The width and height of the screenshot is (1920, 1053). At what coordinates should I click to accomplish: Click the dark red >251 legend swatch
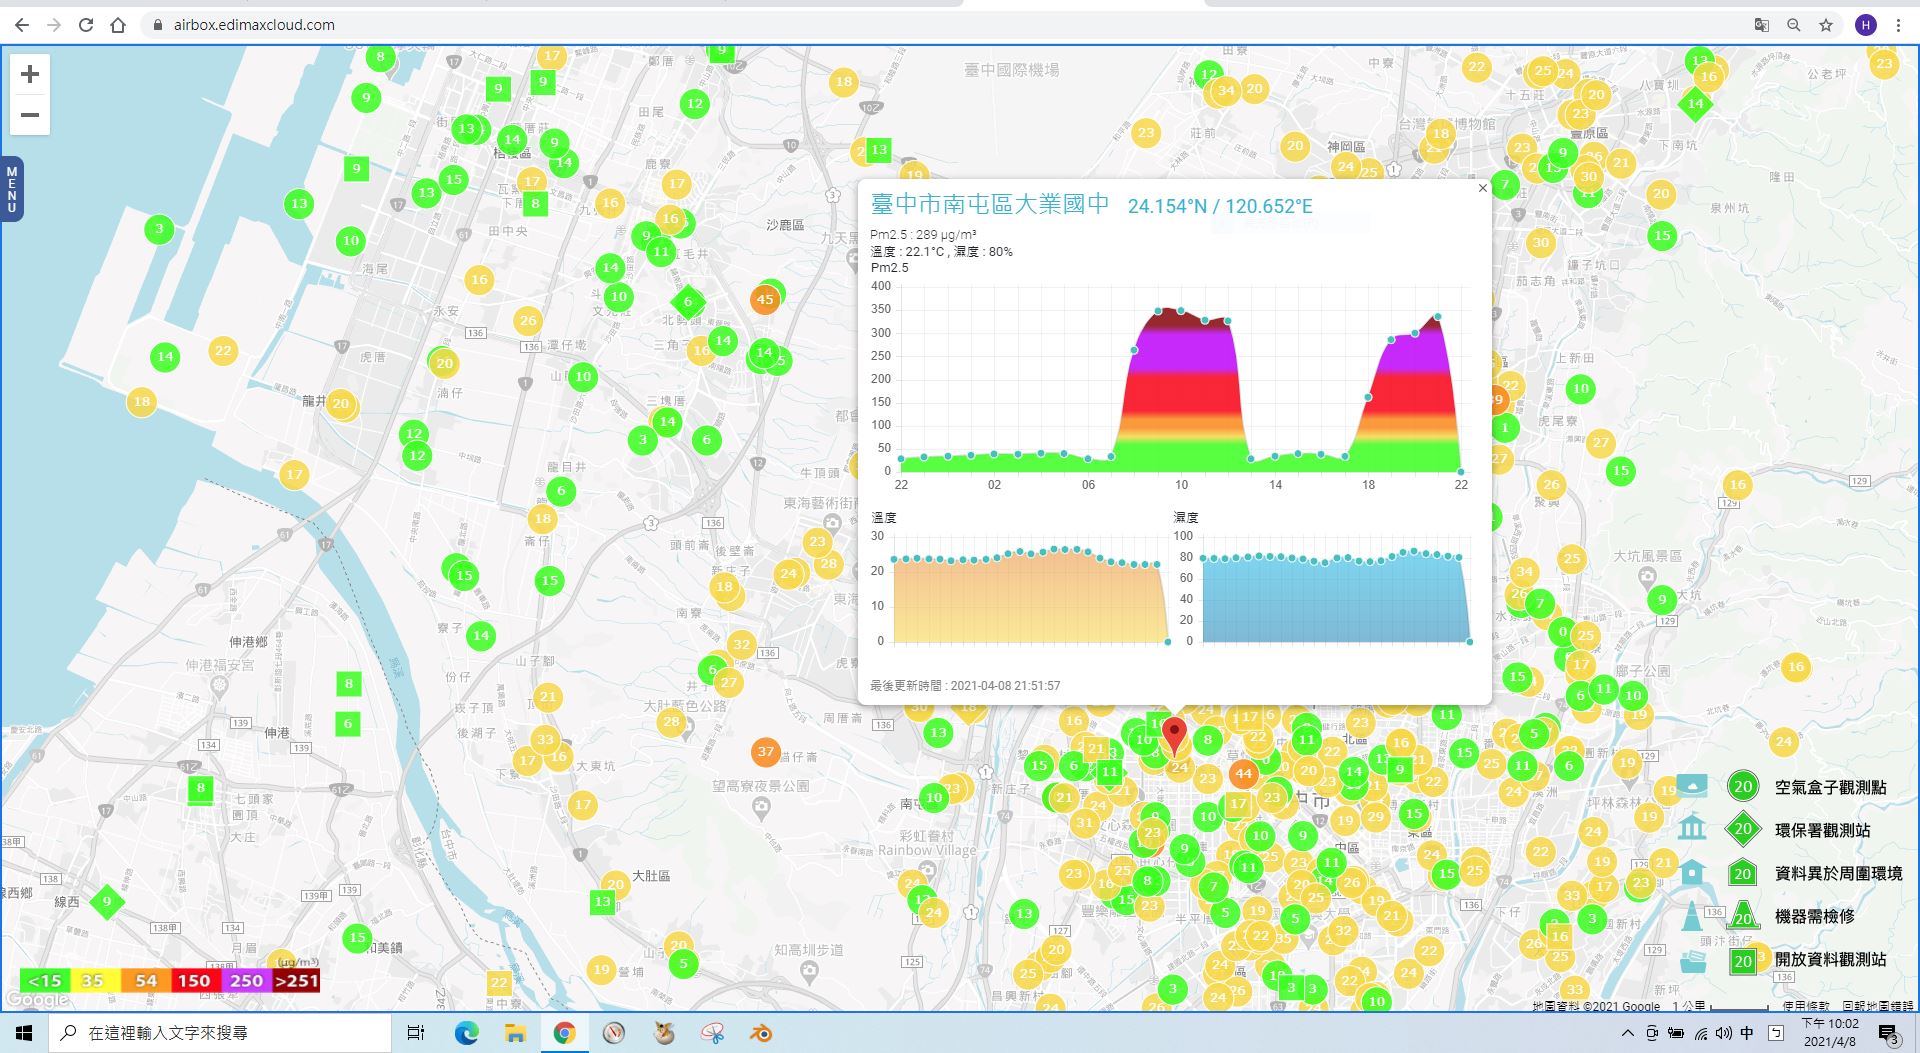click(296, 981)
